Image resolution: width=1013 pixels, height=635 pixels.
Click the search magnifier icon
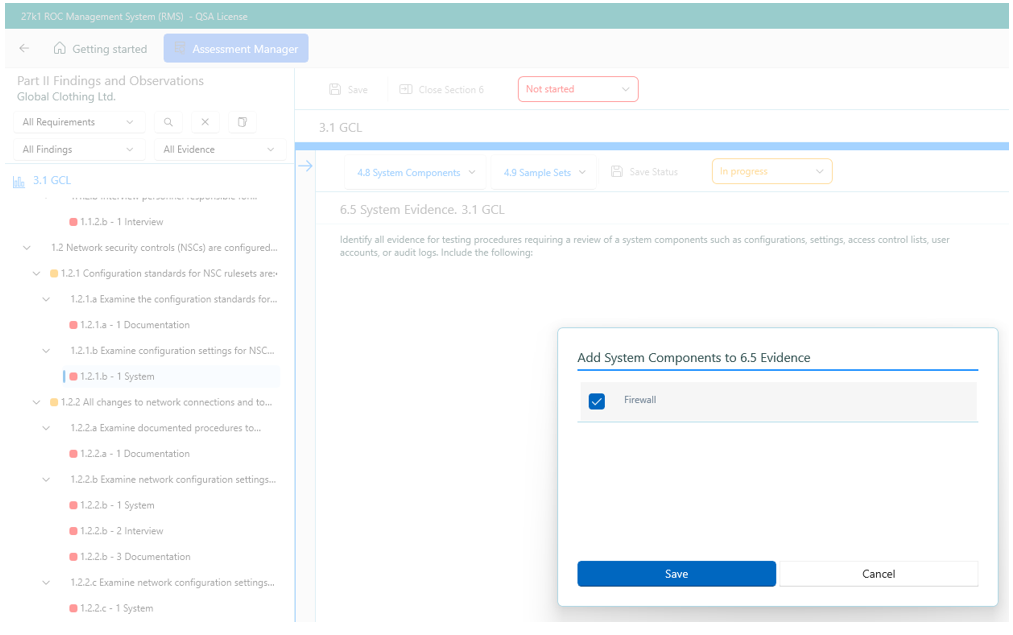(x=167, y=122)
